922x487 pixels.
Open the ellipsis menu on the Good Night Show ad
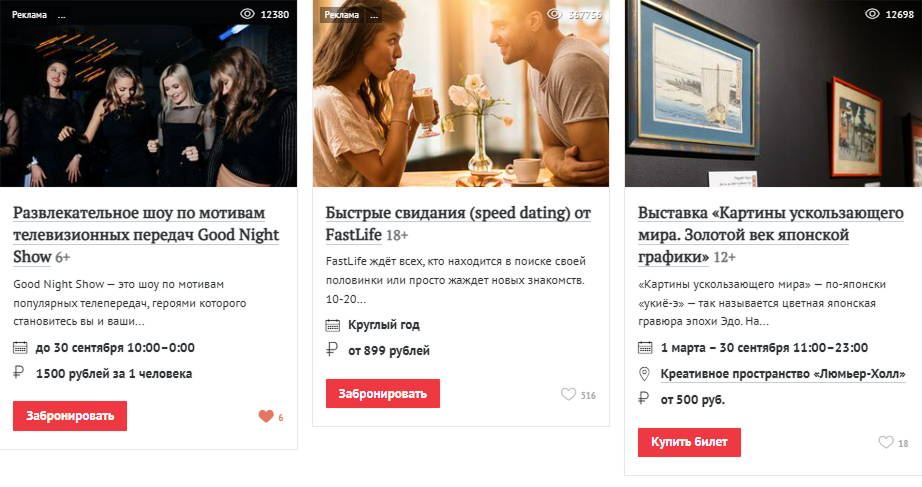[62, 16]
